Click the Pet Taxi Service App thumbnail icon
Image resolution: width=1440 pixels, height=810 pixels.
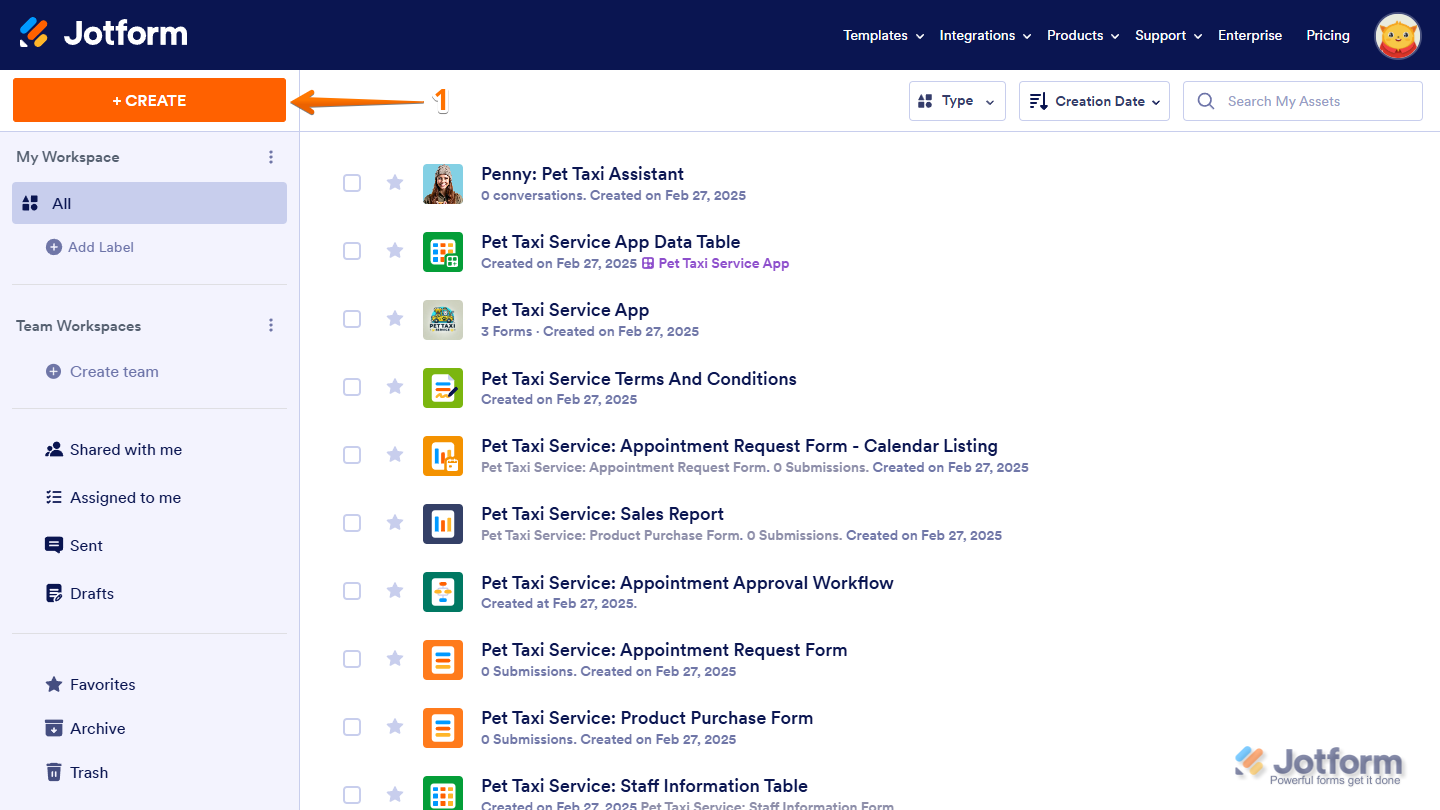point(443,320)
